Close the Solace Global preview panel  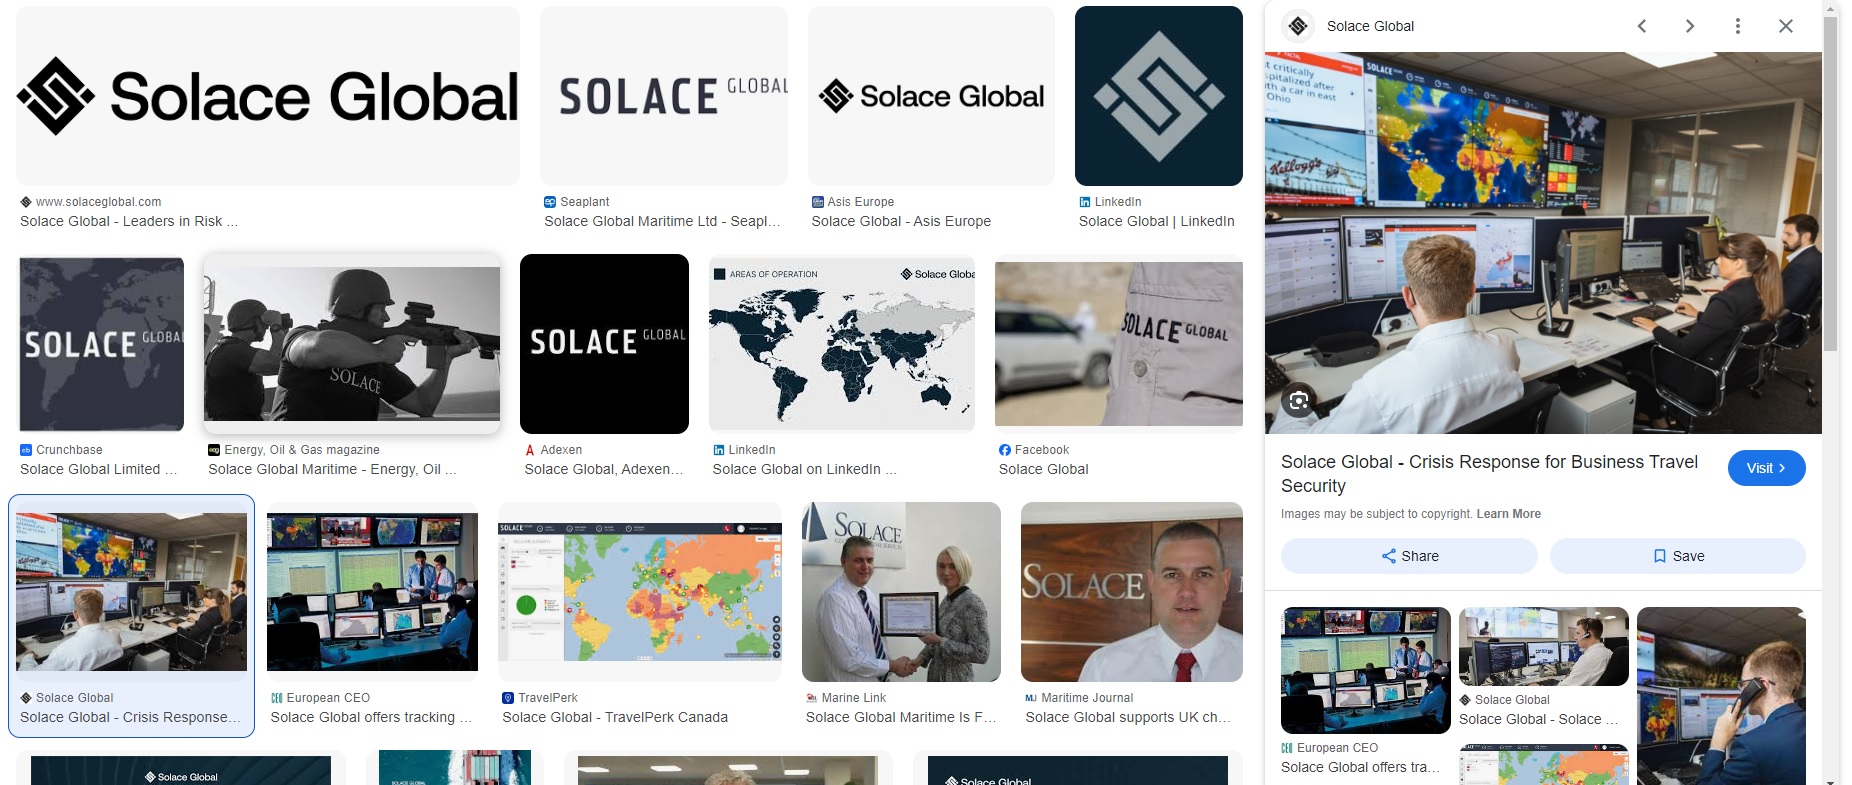[x=1786, y=26]
